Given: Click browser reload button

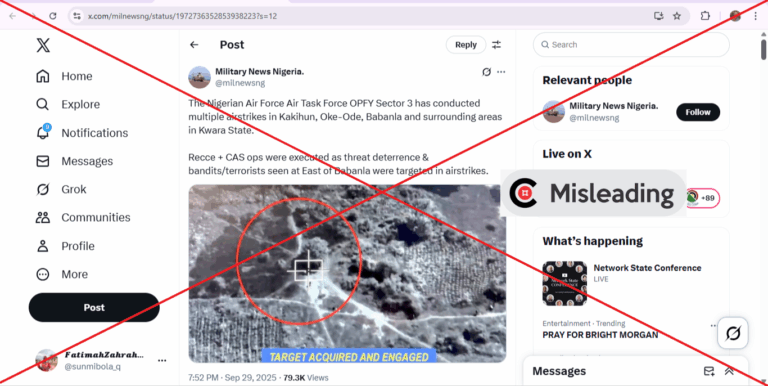Looking at the screenshot, I should tap(53, 16).
